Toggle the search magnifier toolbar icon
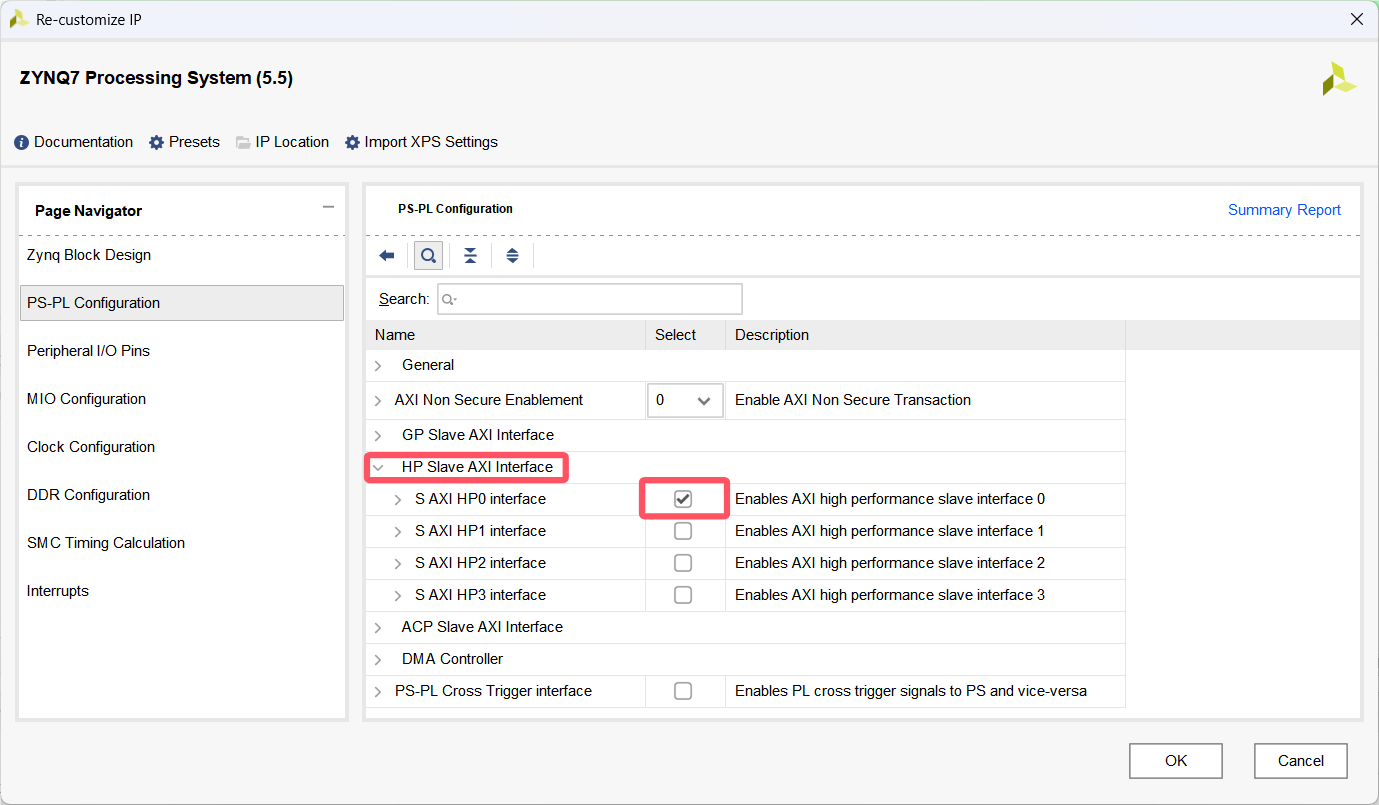1379x805 pixels. coord(428,256)
